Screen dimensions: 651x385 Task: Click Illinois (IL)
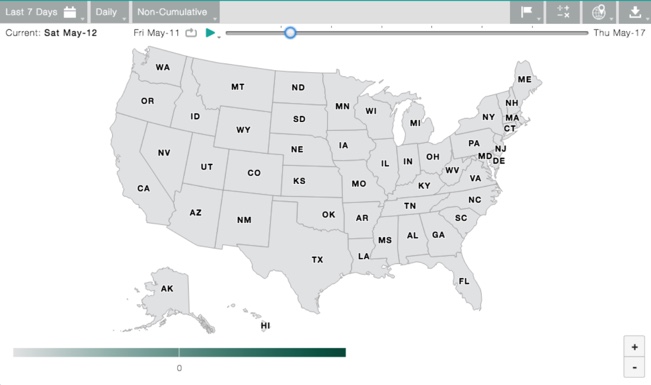[x=385, y=163]
